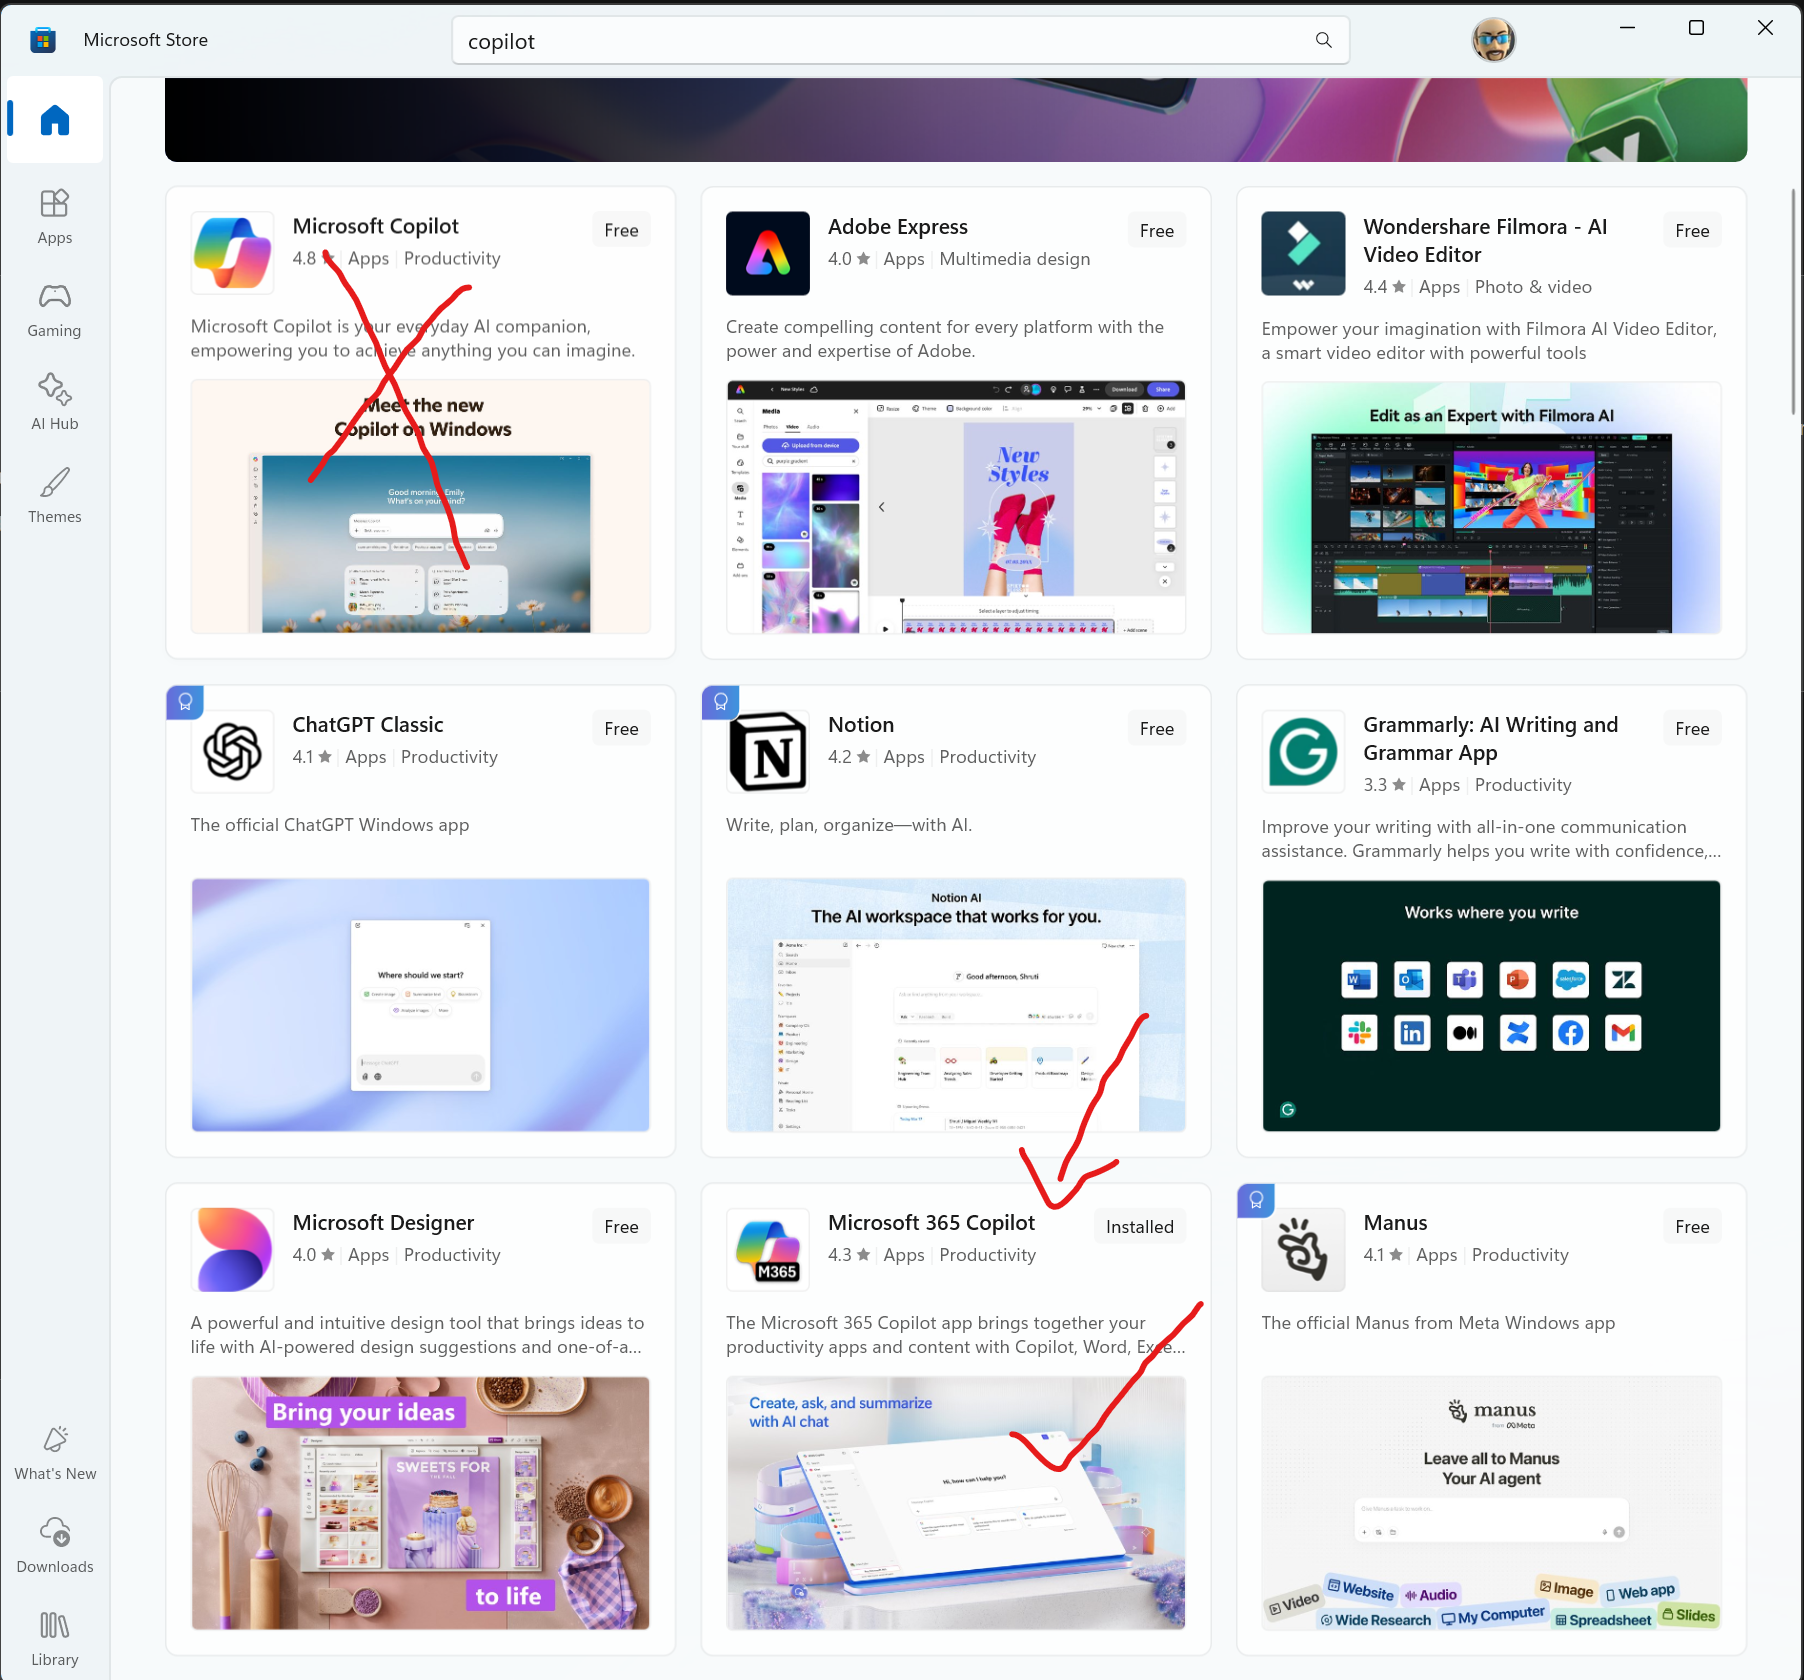Click 'Photo & video' category on Filmora
Viewport: 1804px width, 1680px height.
[1533, 287]
